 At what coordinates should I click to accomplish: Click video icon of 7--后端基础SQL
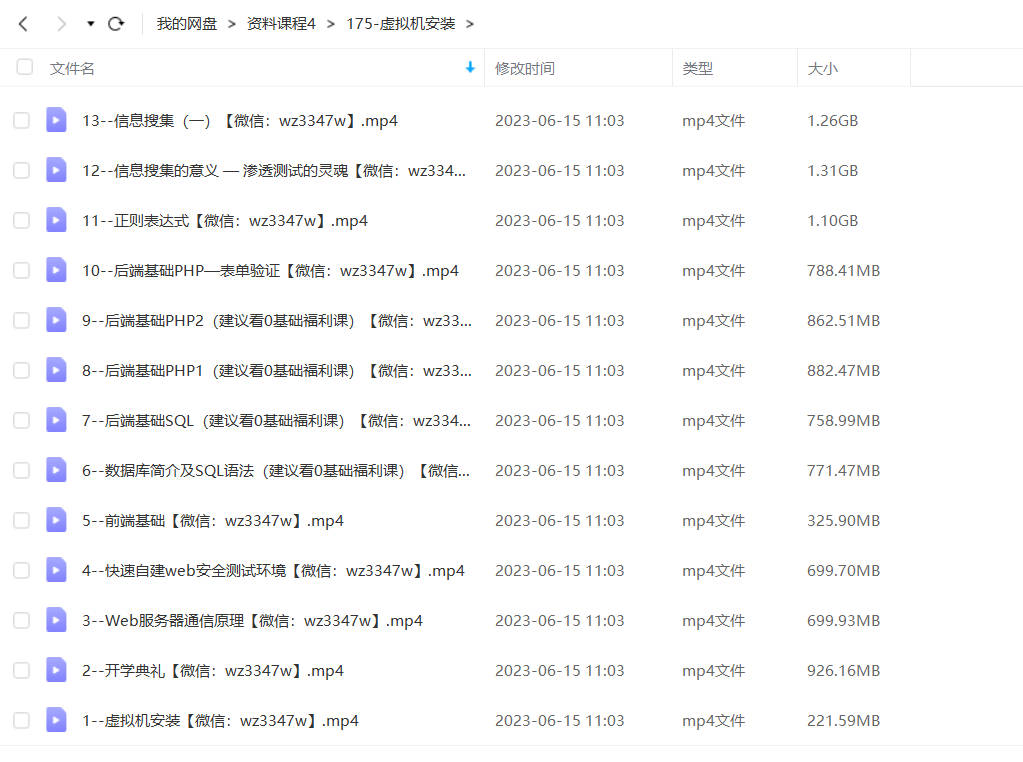pos(56,420)
